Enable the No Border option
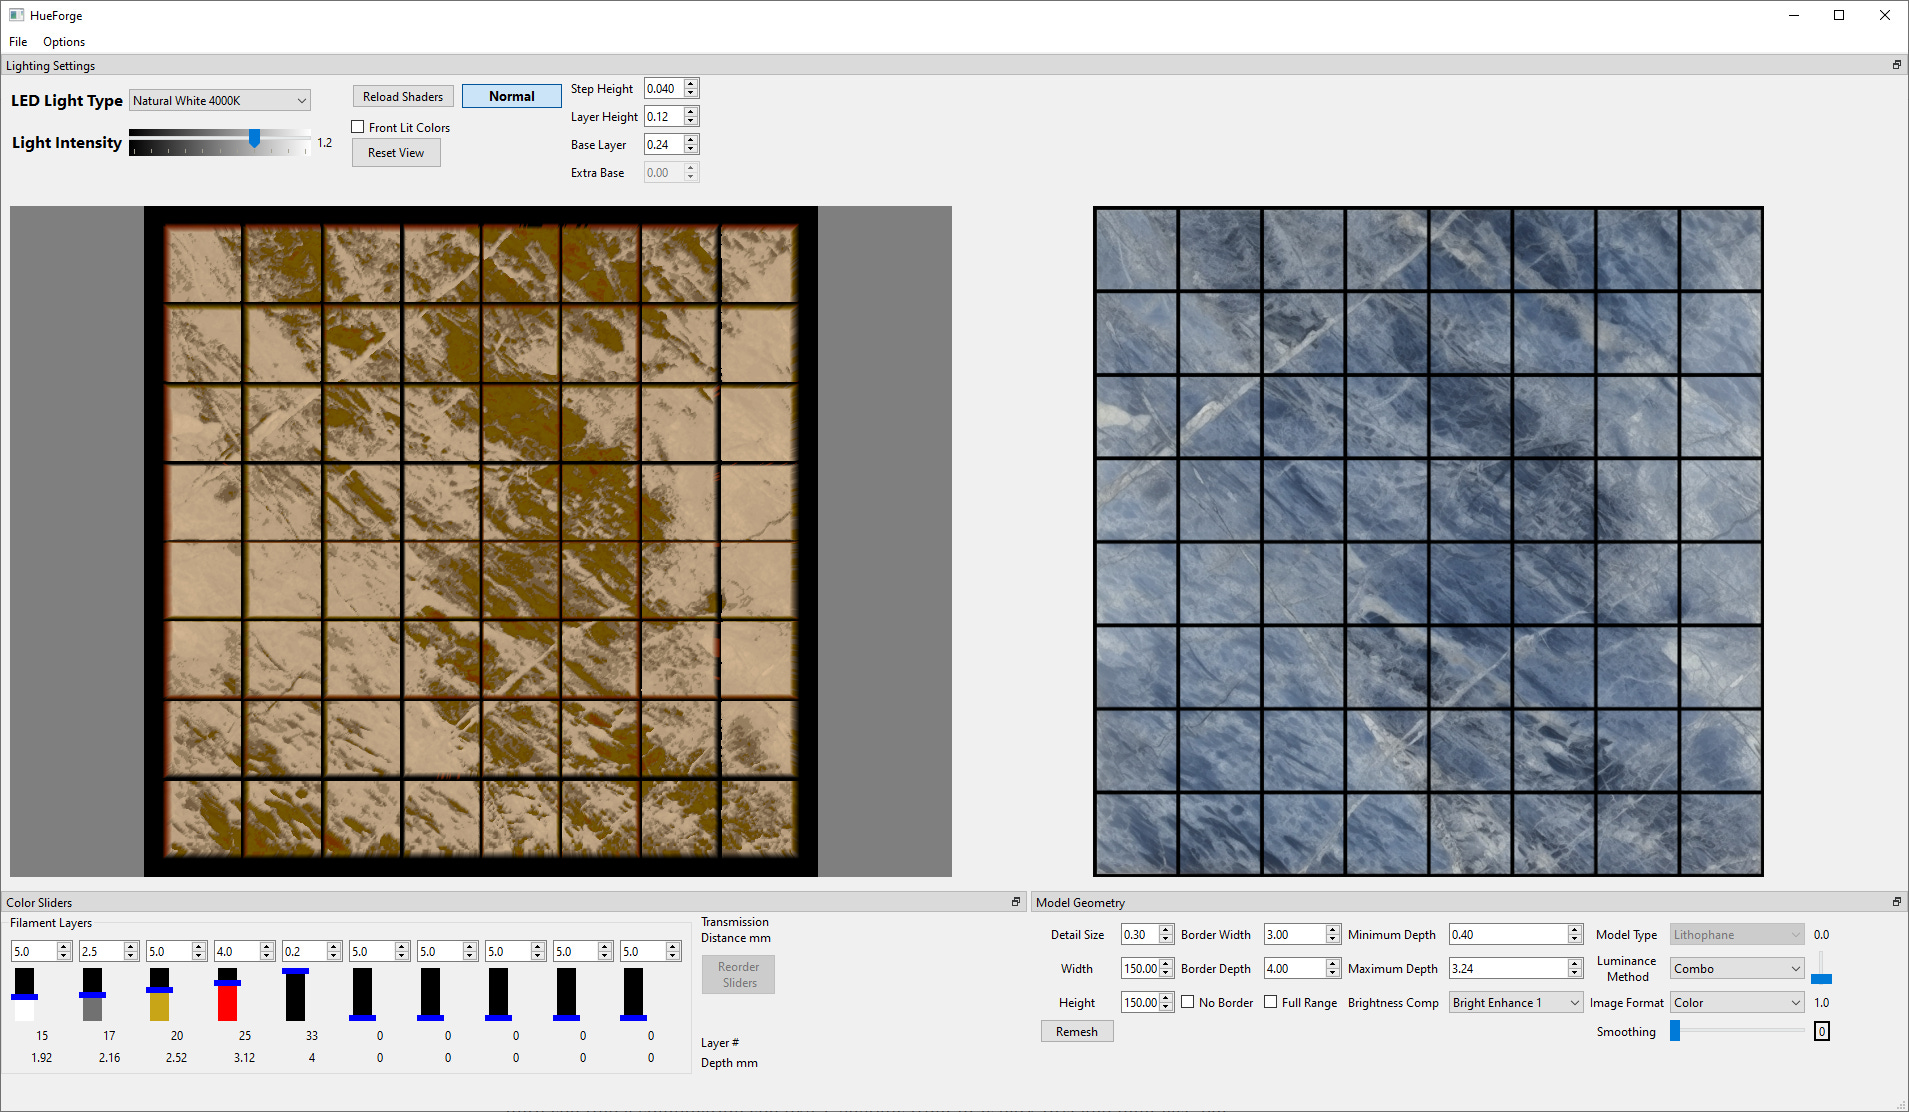This screenshot has height=1112, width=1909. (x=1186, y=1001)
